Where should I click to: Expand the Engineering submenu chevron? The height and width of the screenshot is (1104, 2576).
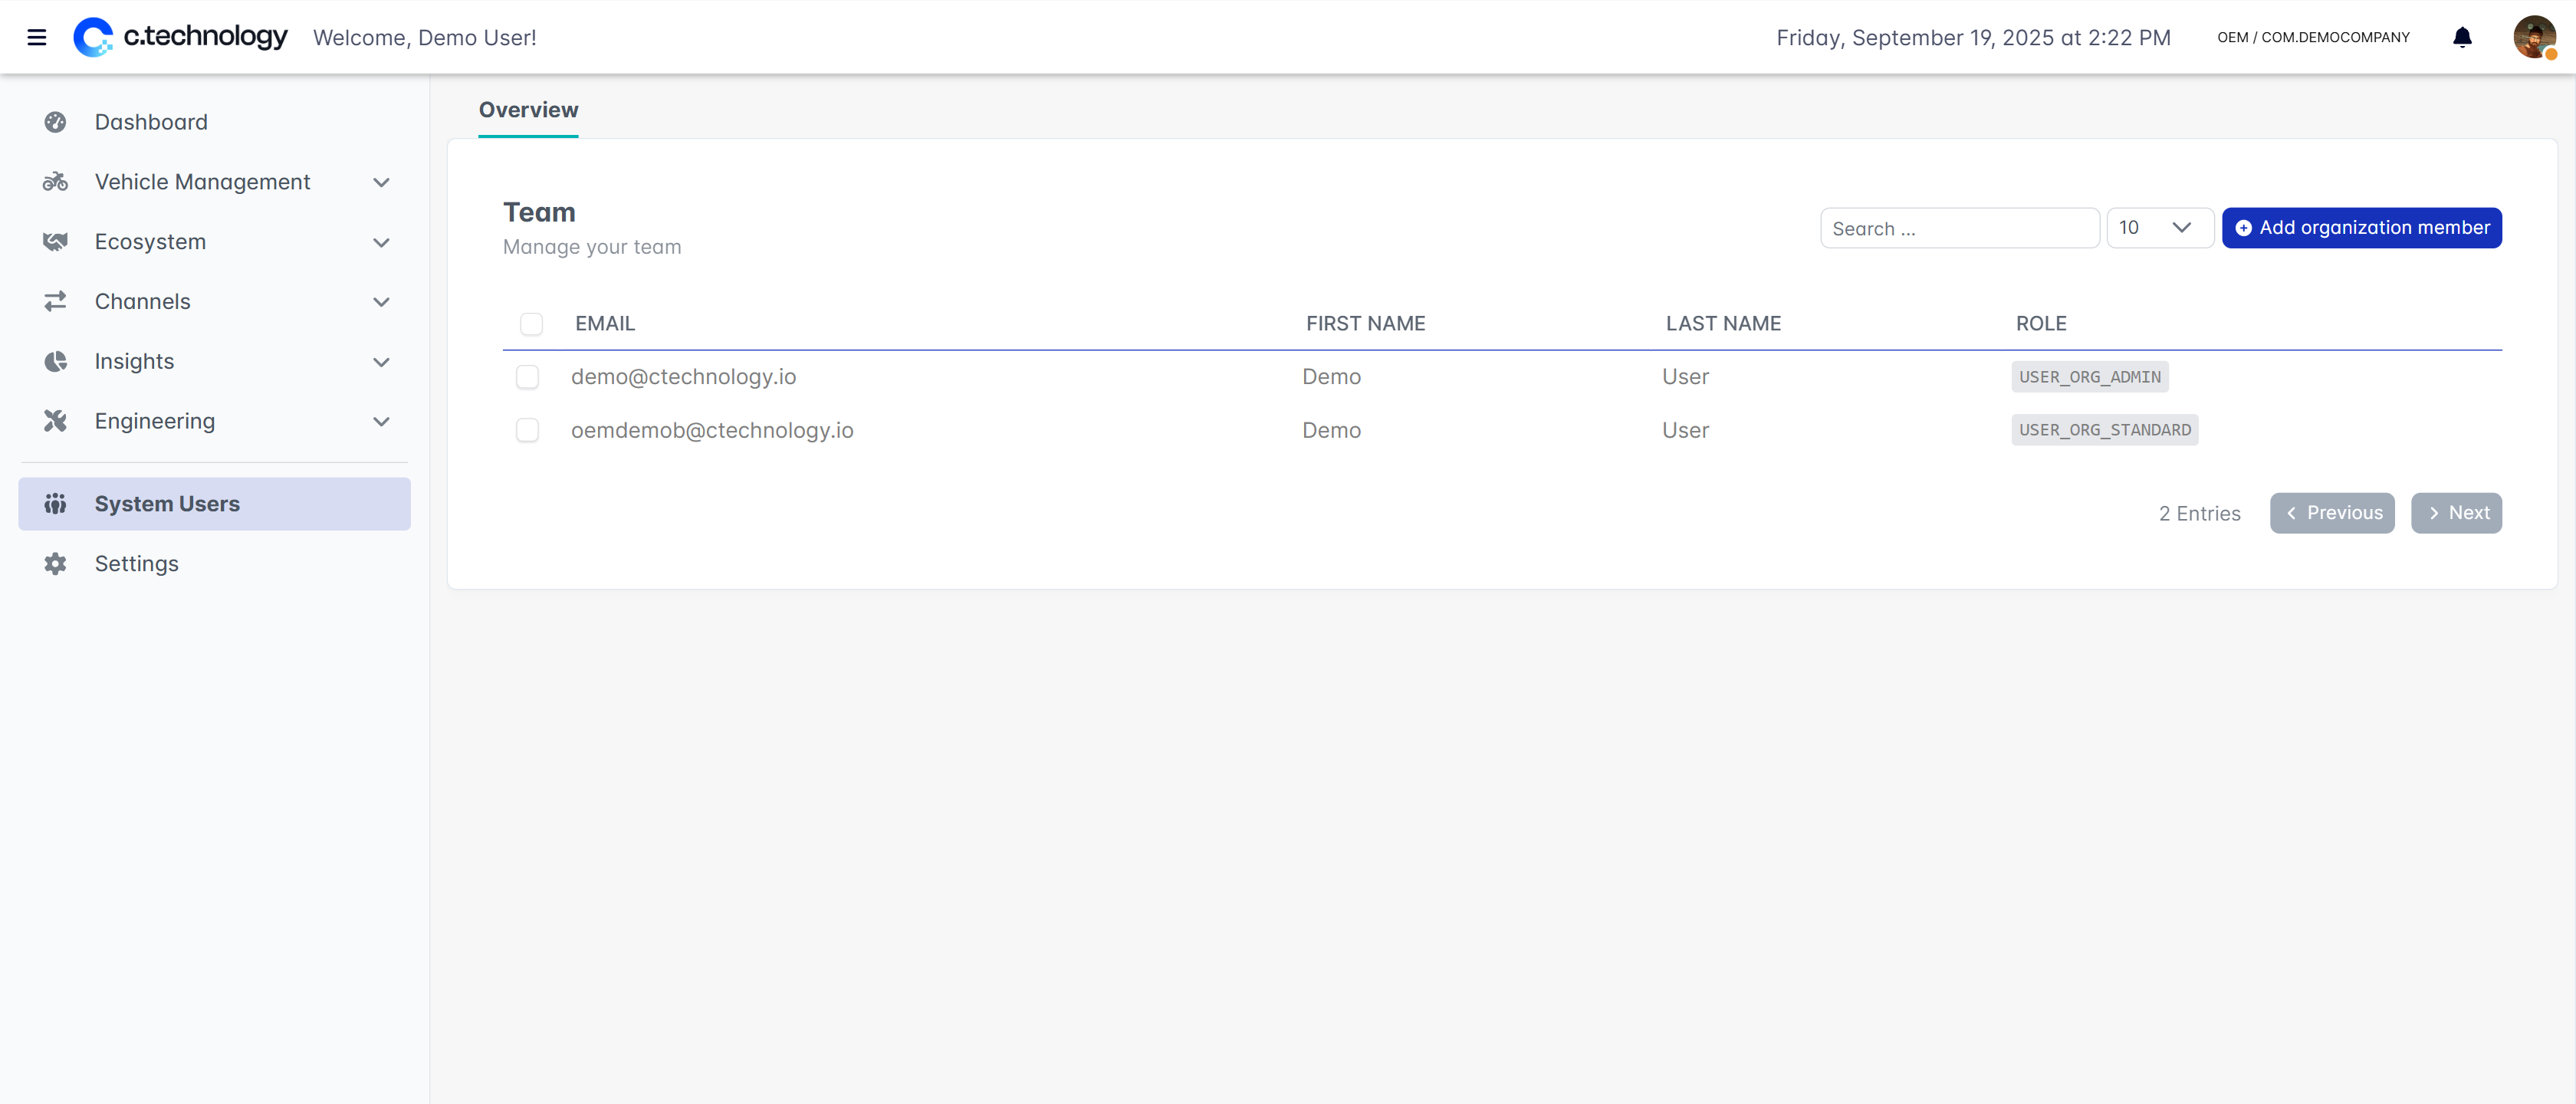[x=381, y=422]
